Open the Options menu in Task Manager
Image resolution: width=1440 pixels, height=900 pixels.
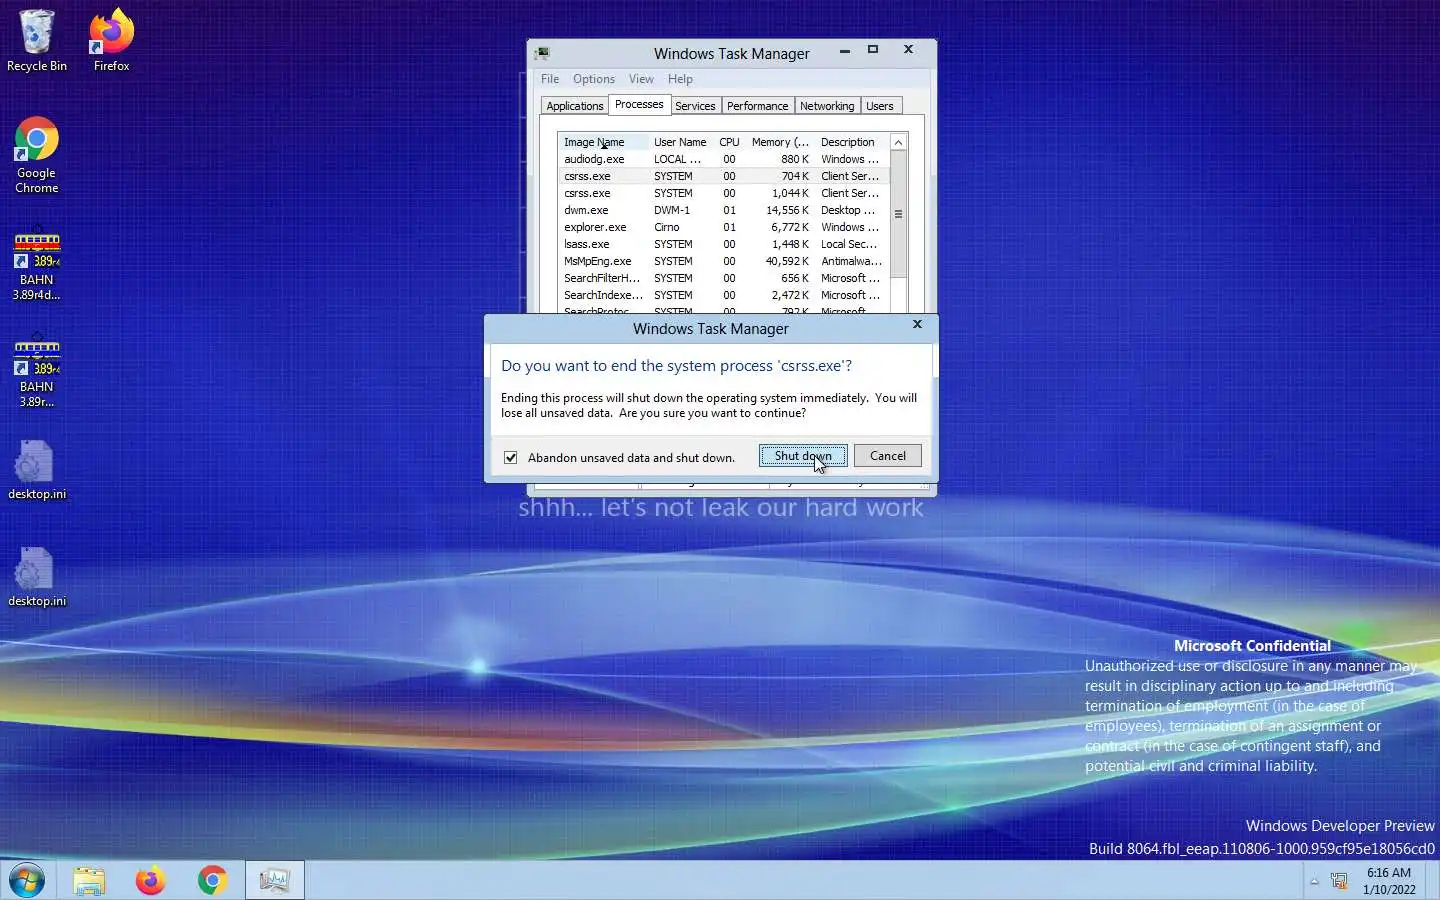coord(594,79)
